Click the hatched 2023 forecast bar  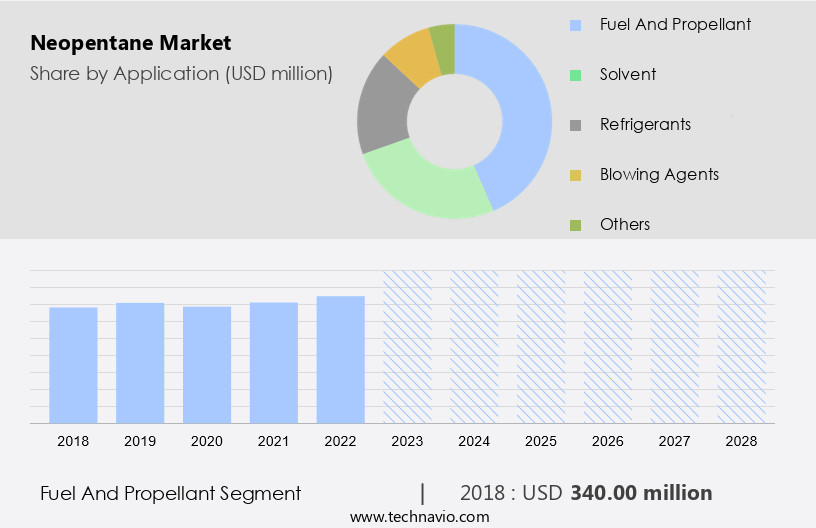[x=407, y=346]
